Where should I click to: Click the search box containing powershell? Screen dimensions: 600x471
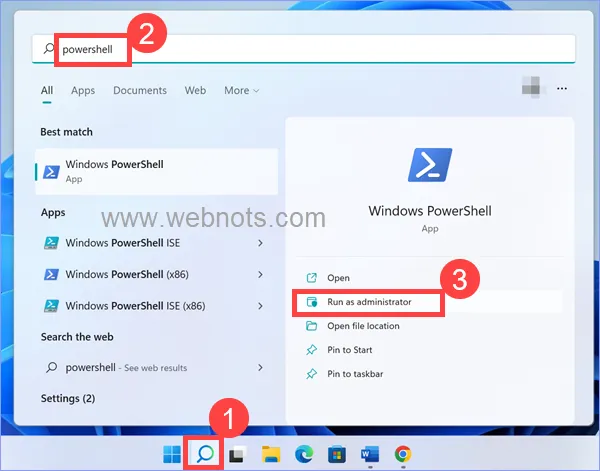click(x=303, y=49)
